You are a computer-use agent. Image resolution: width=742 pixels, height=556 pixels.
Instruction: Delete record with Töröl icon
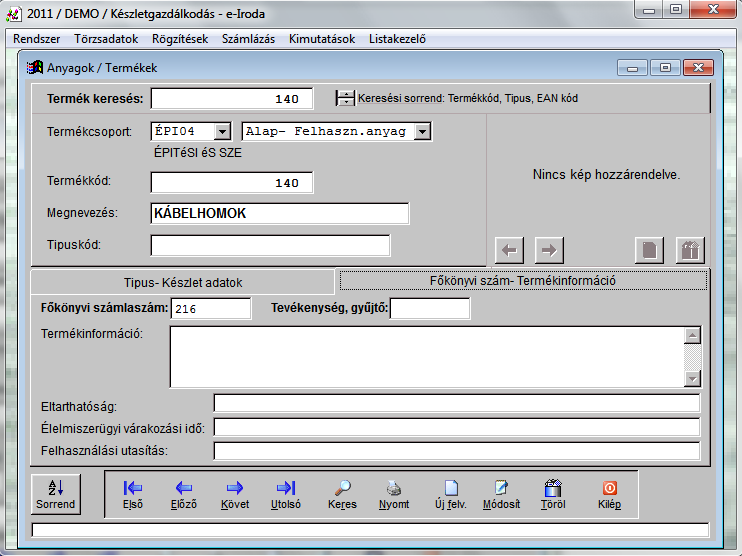tap(553, 493)
